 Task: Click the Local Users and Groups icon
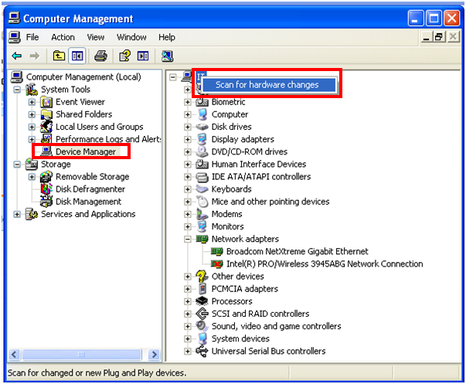46,127
